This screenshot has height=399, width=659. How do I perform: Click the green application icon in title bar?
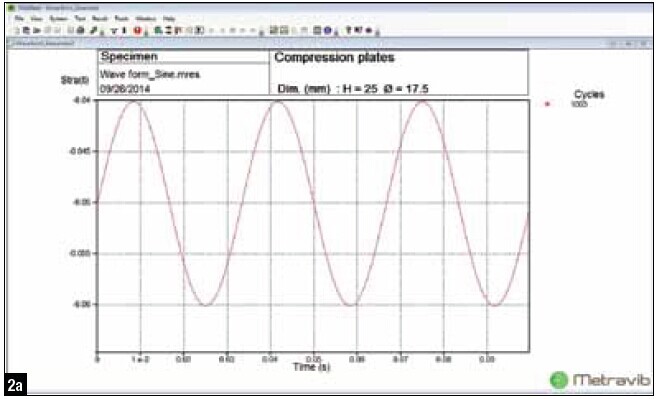tap(11, 8)
